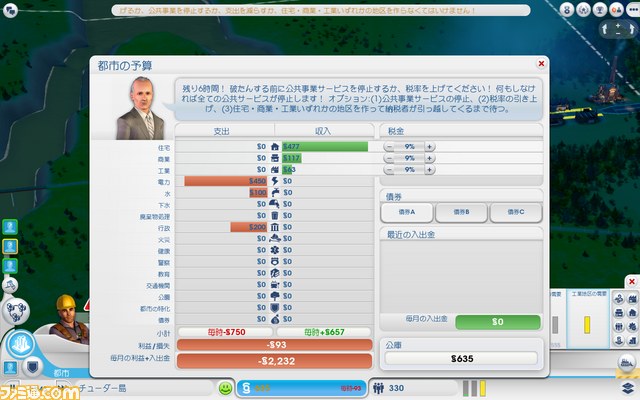Close the 都市の予算 budget window
Viewport: 640px width, 400px height.
click(x=541, y=64)
